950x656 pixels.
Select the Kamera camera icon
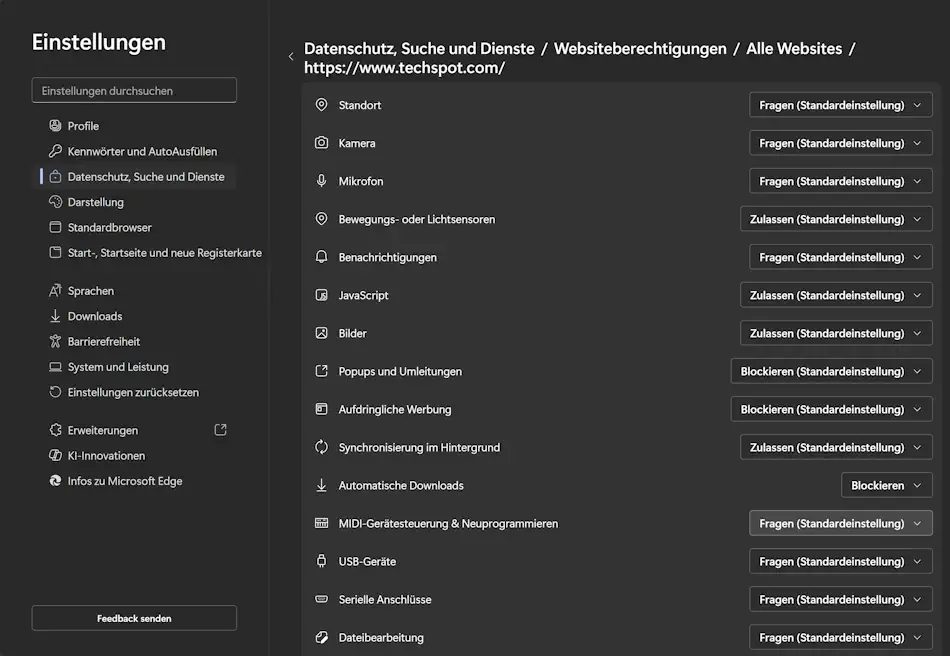[321, 142]
